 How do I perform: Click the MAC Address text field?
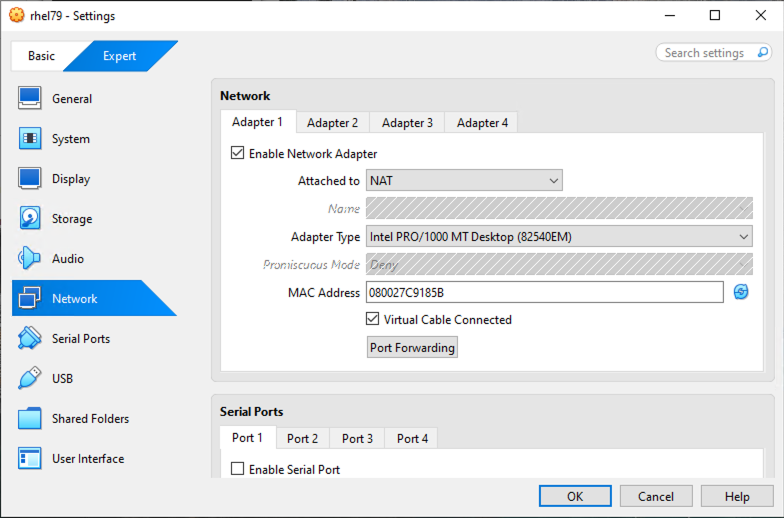(x=544, y=292)
